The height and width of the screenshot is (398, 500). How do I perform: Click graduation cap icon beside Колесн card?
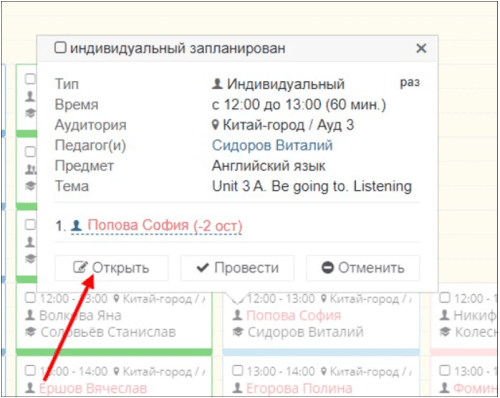[x=445, y=332]
